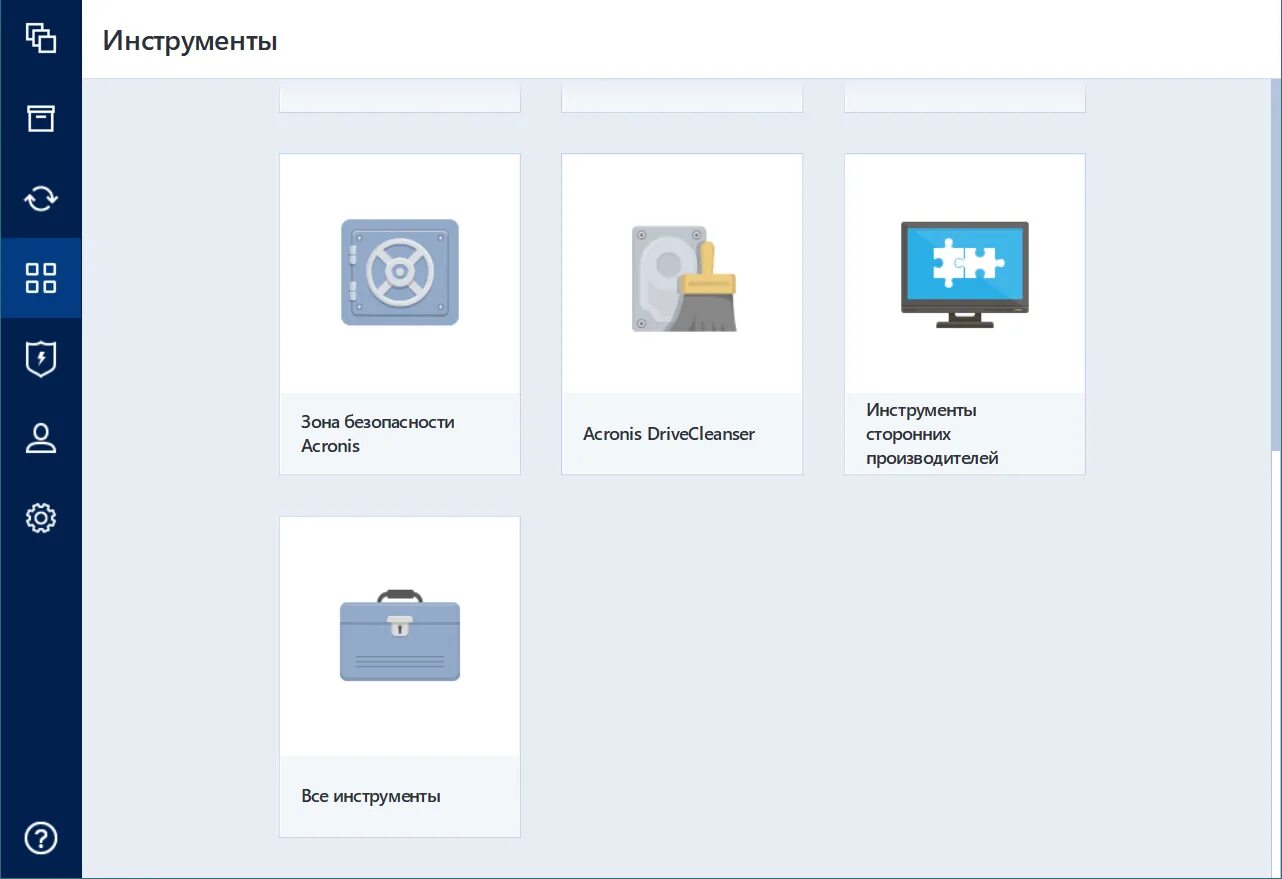Open the Account profile section in sidebar
The image size is (1282, 879).
(41, 438)
